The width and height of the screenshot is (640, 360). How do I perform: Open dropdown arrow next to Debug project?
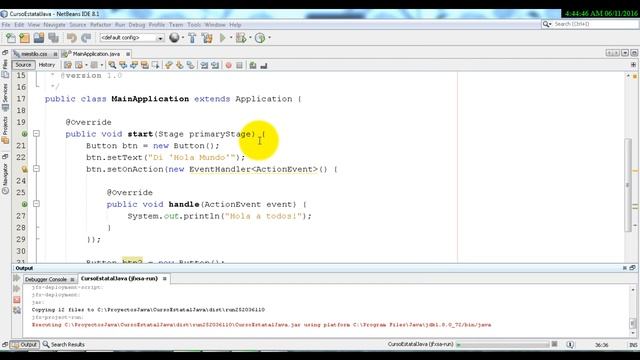(250, 38)
